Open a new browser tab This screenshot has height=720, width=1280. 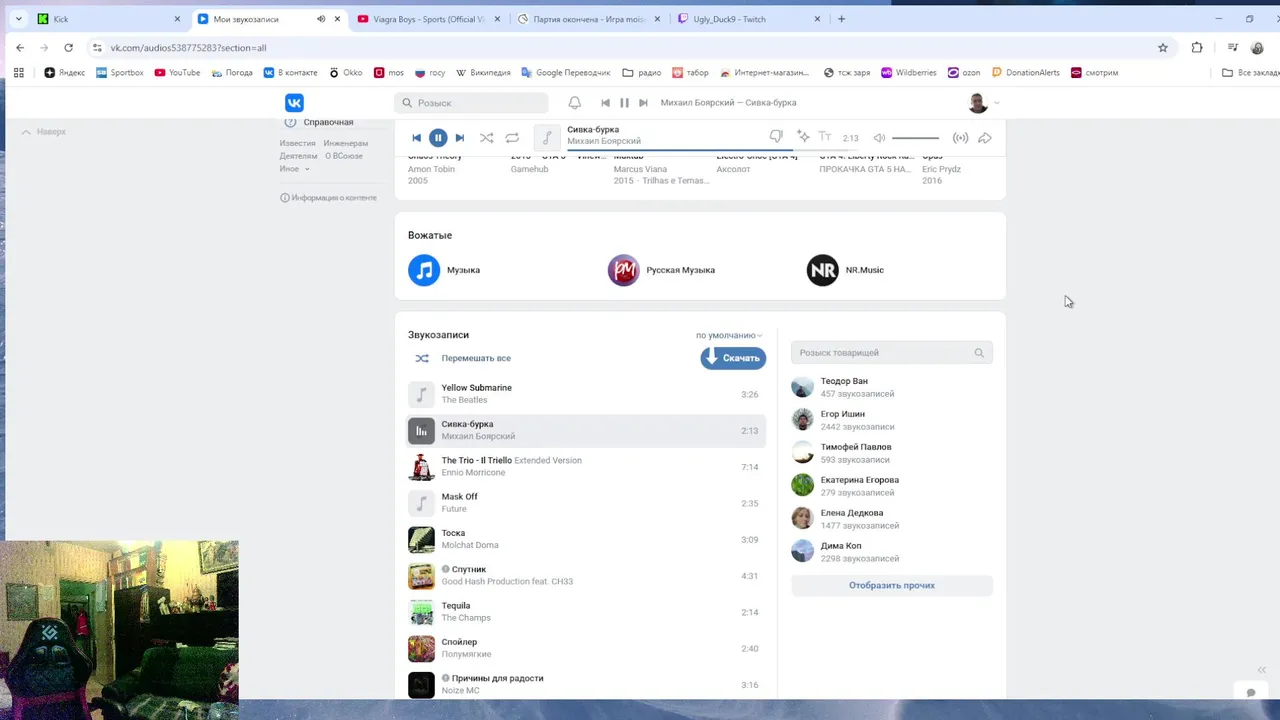(x=841, y=19)
